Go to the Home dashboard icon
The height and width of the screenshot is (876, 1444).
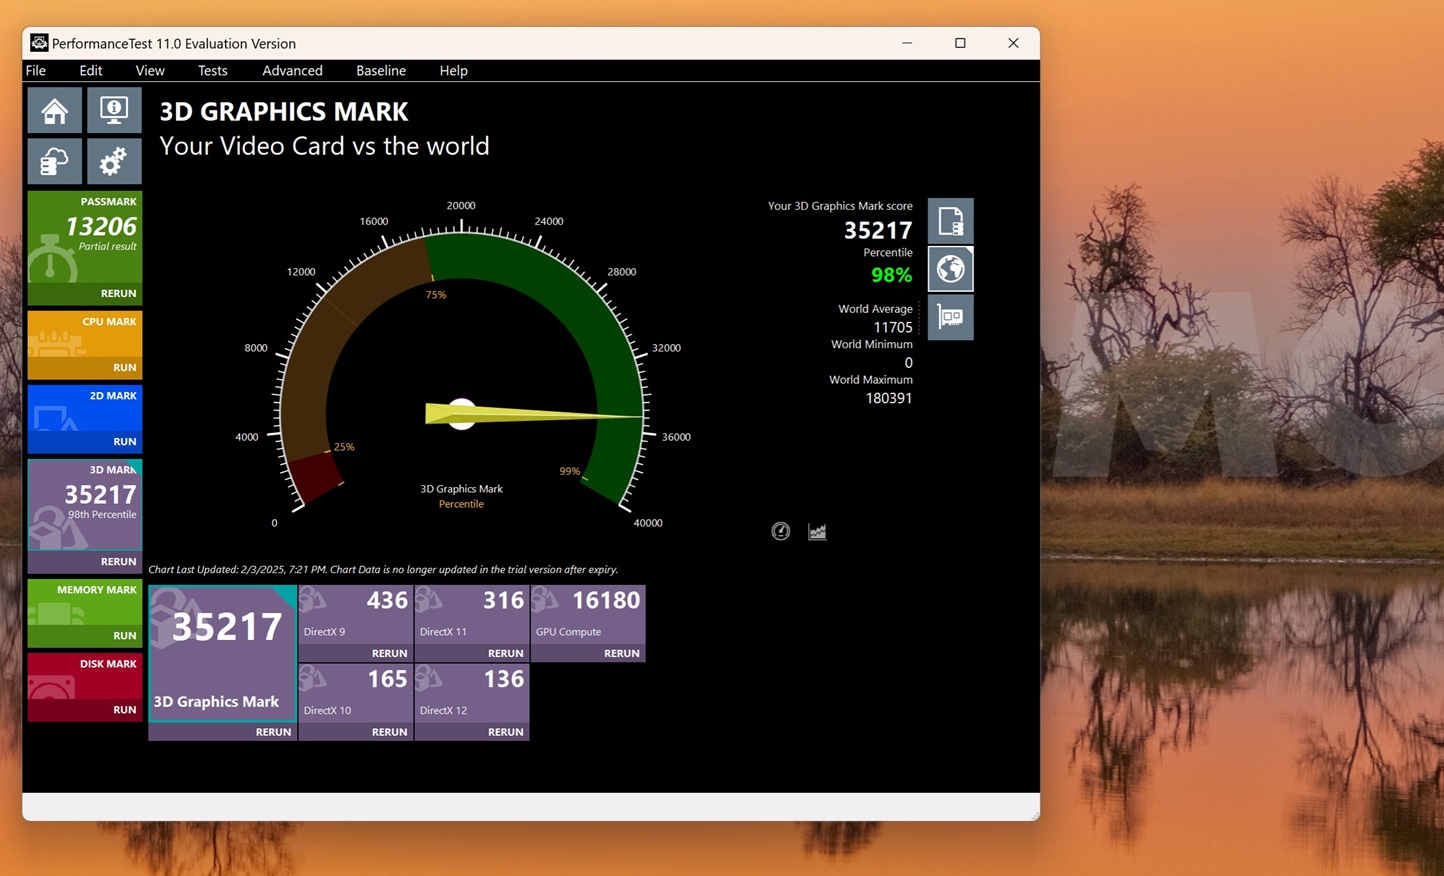pyautogui.click(x=54, y=111)
